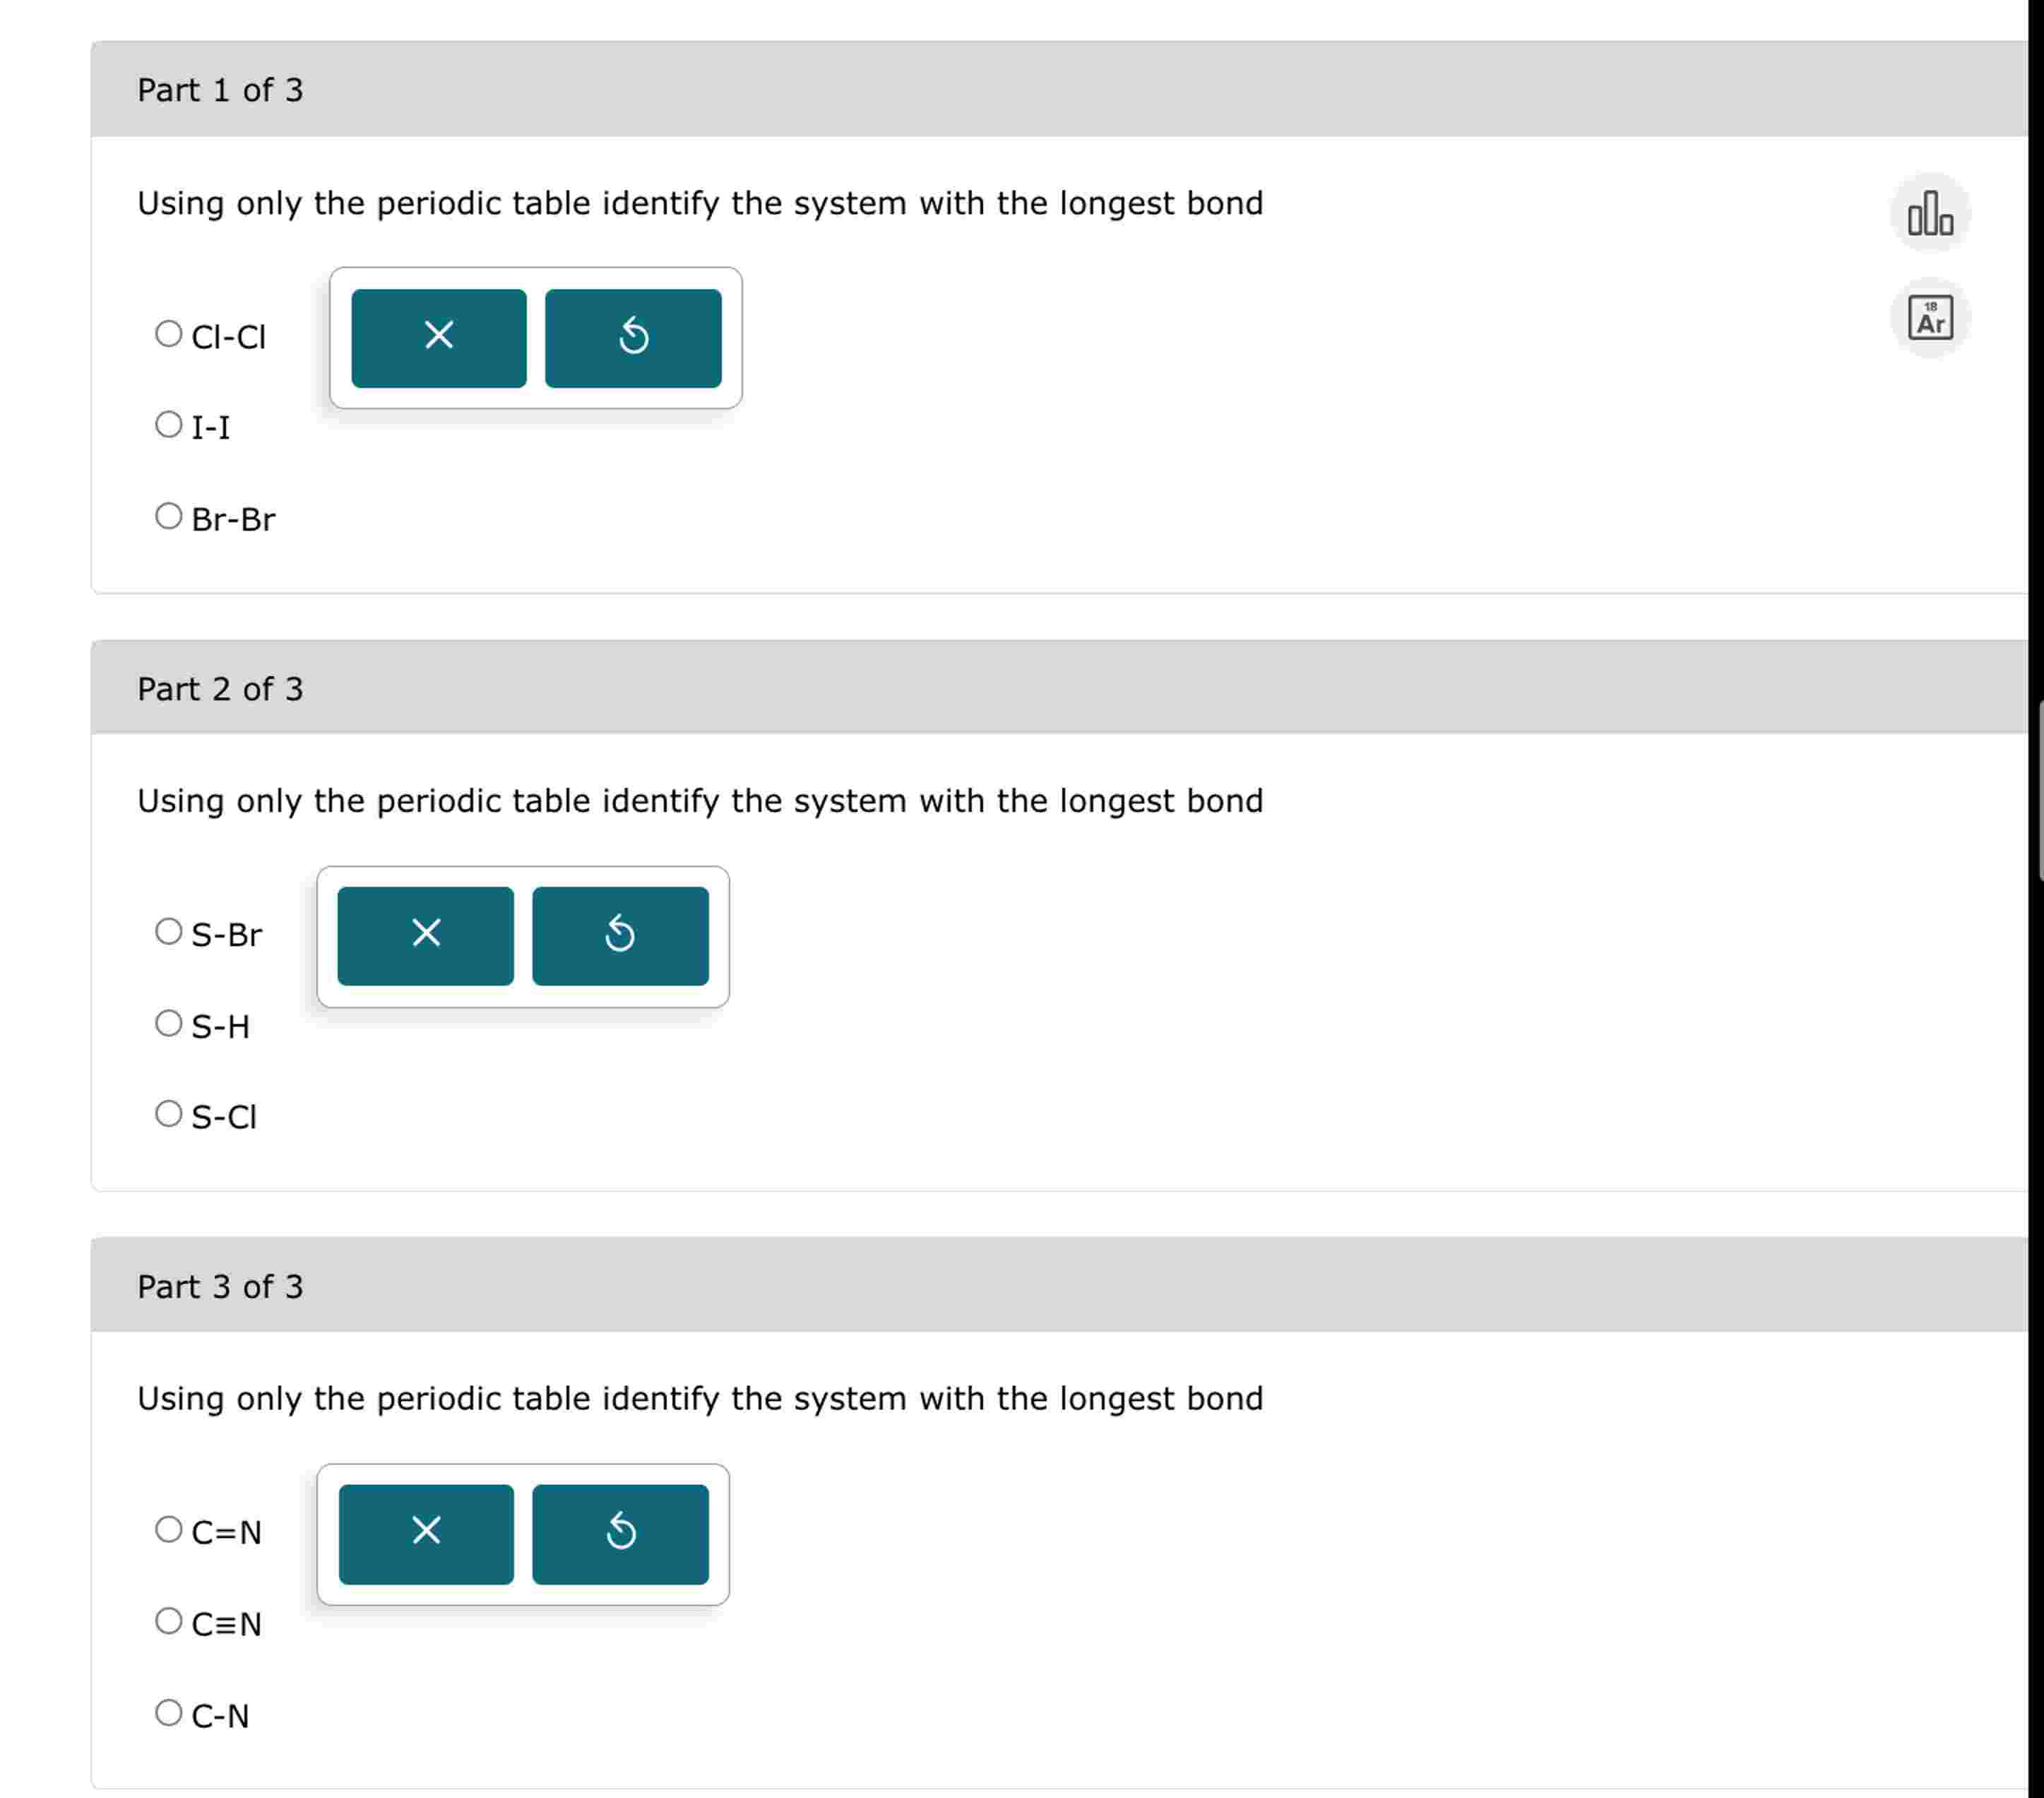2044x1798 pixels.
Task: Open the bar chart data tool
Action: pyautogui.click(x=1932, y=213)
